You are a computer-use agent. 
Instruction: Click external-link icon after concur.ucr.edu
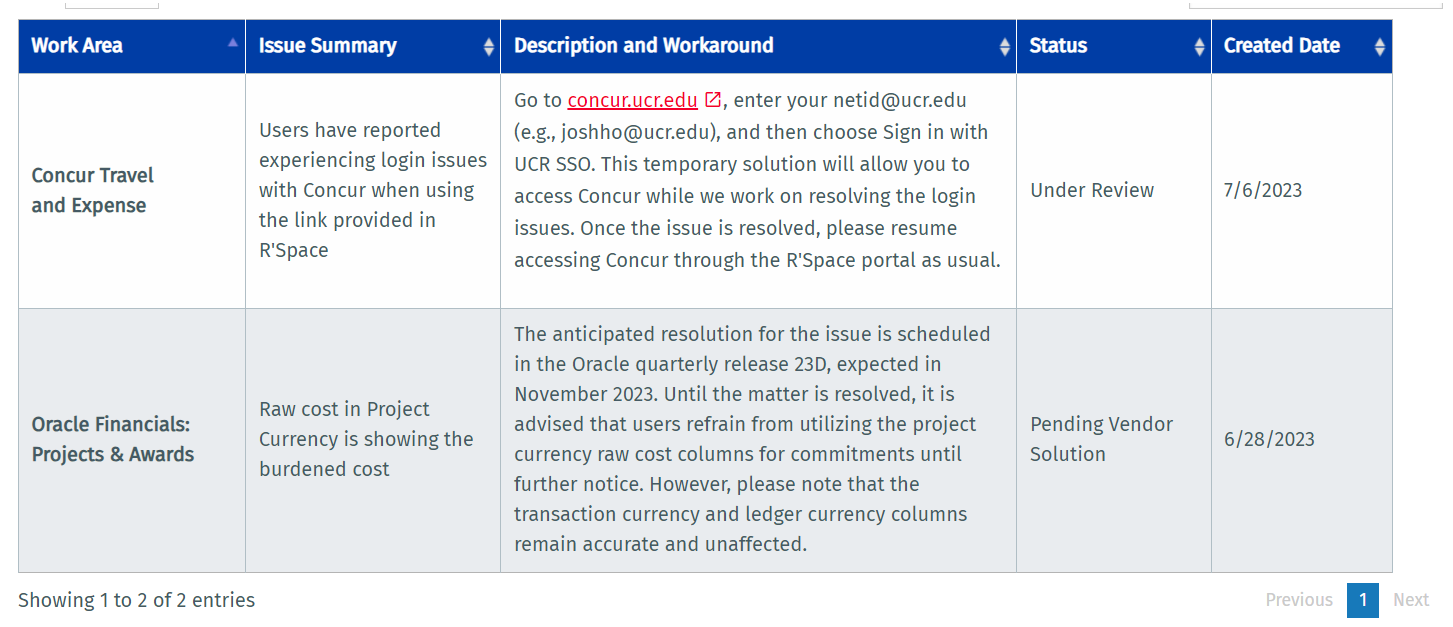(x=713, y=100)
